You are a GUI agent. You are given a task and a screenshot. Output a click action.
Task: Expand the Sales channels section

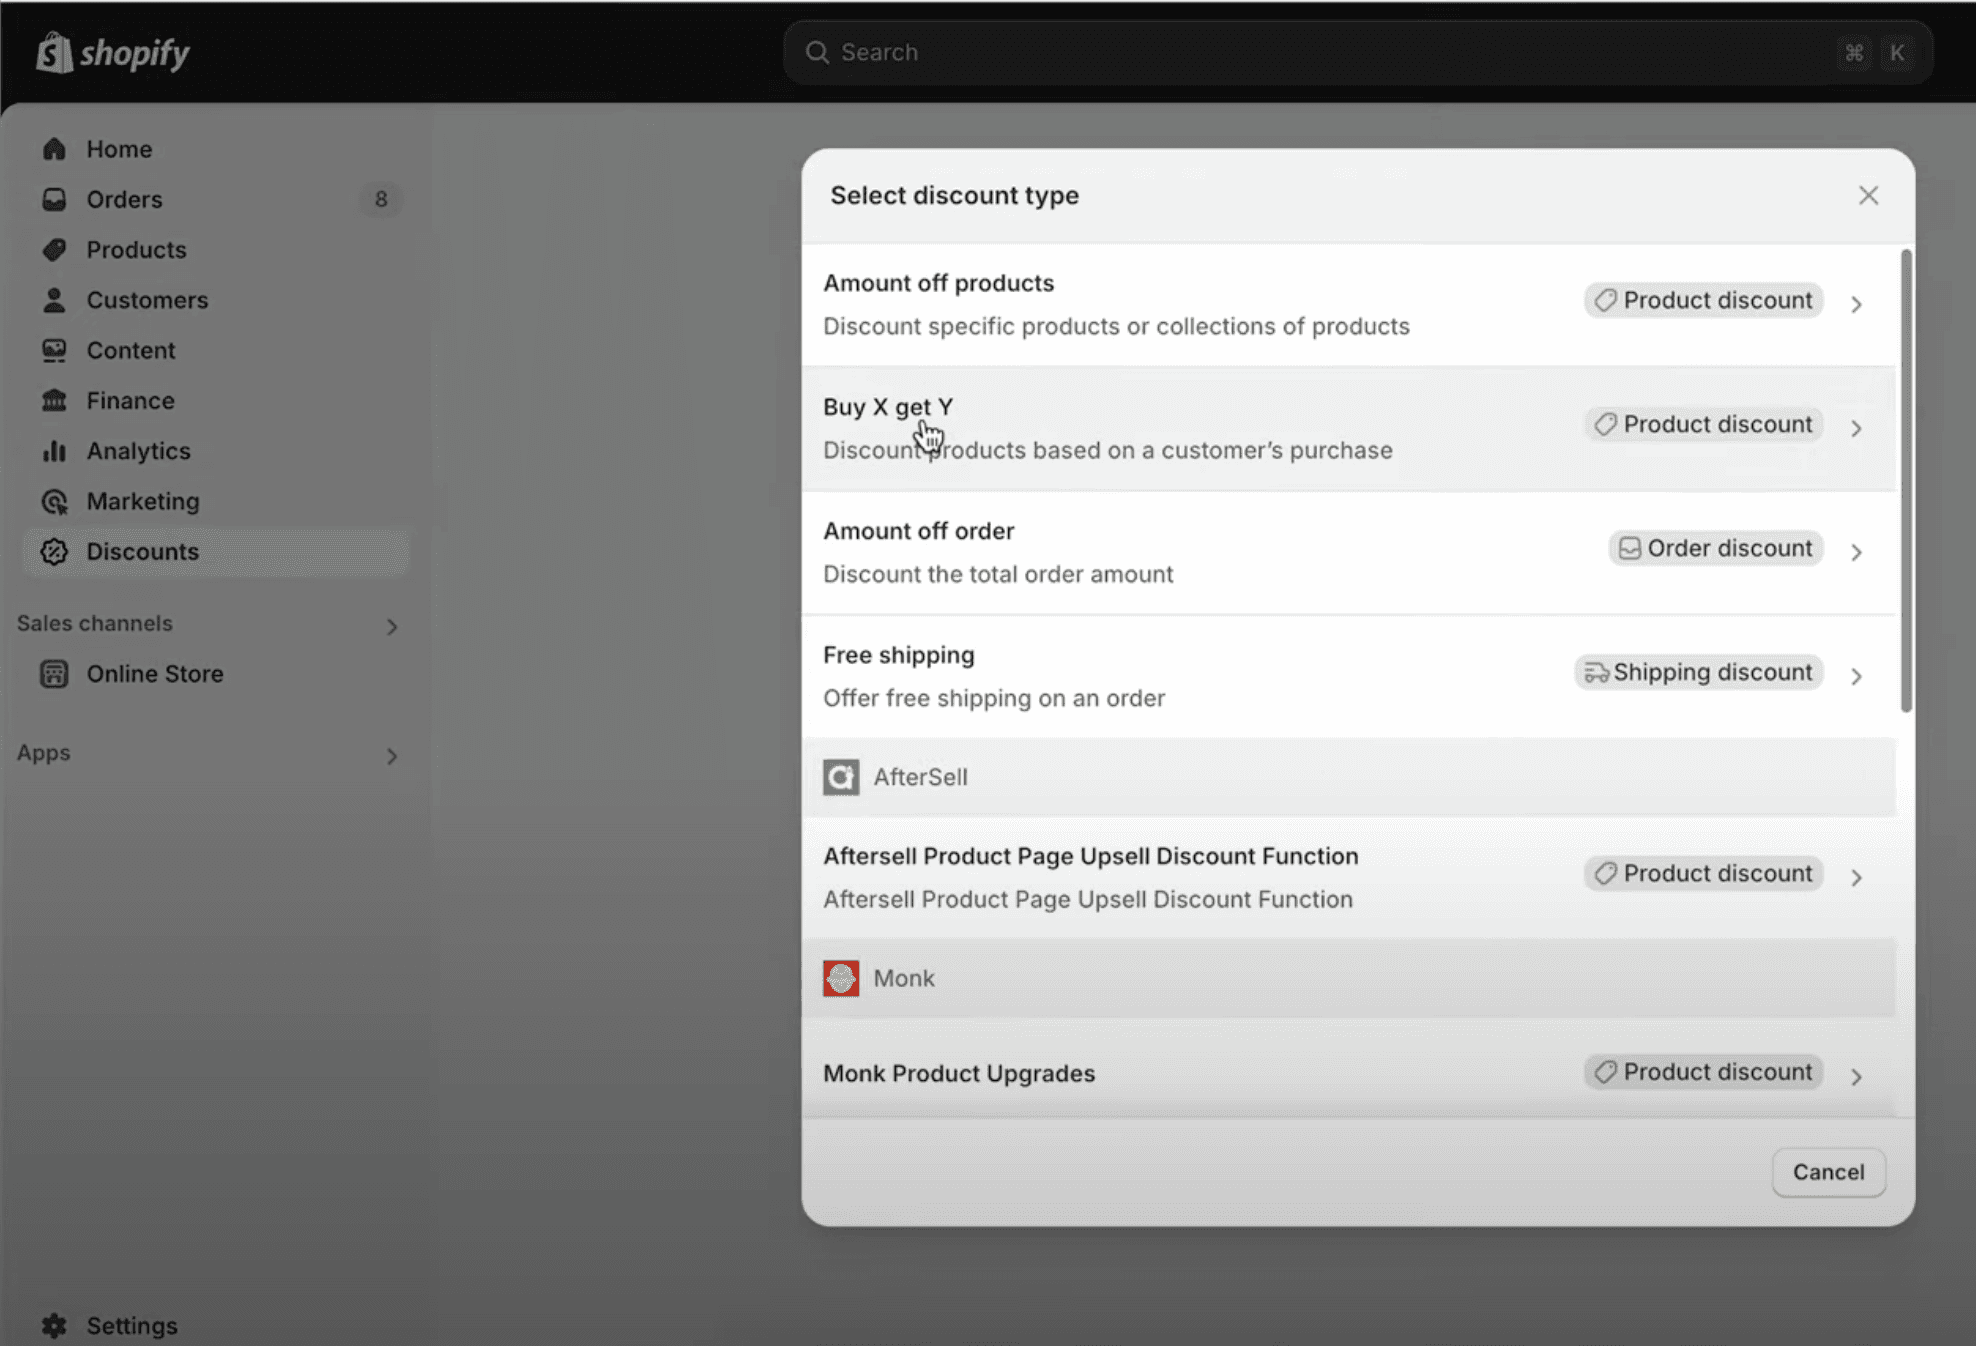click(392, 626)
